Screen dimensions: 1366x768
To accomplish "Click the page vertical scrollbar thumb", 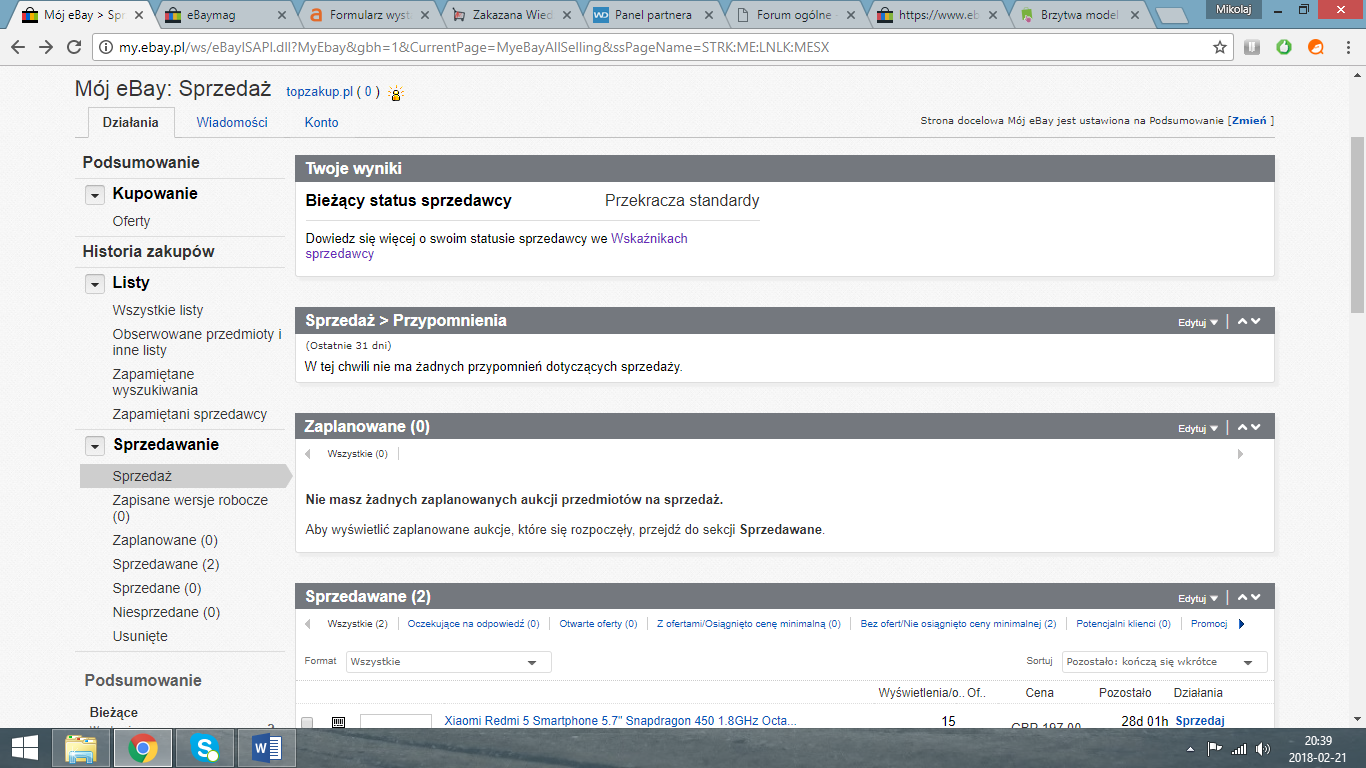I will [1357, 225].
